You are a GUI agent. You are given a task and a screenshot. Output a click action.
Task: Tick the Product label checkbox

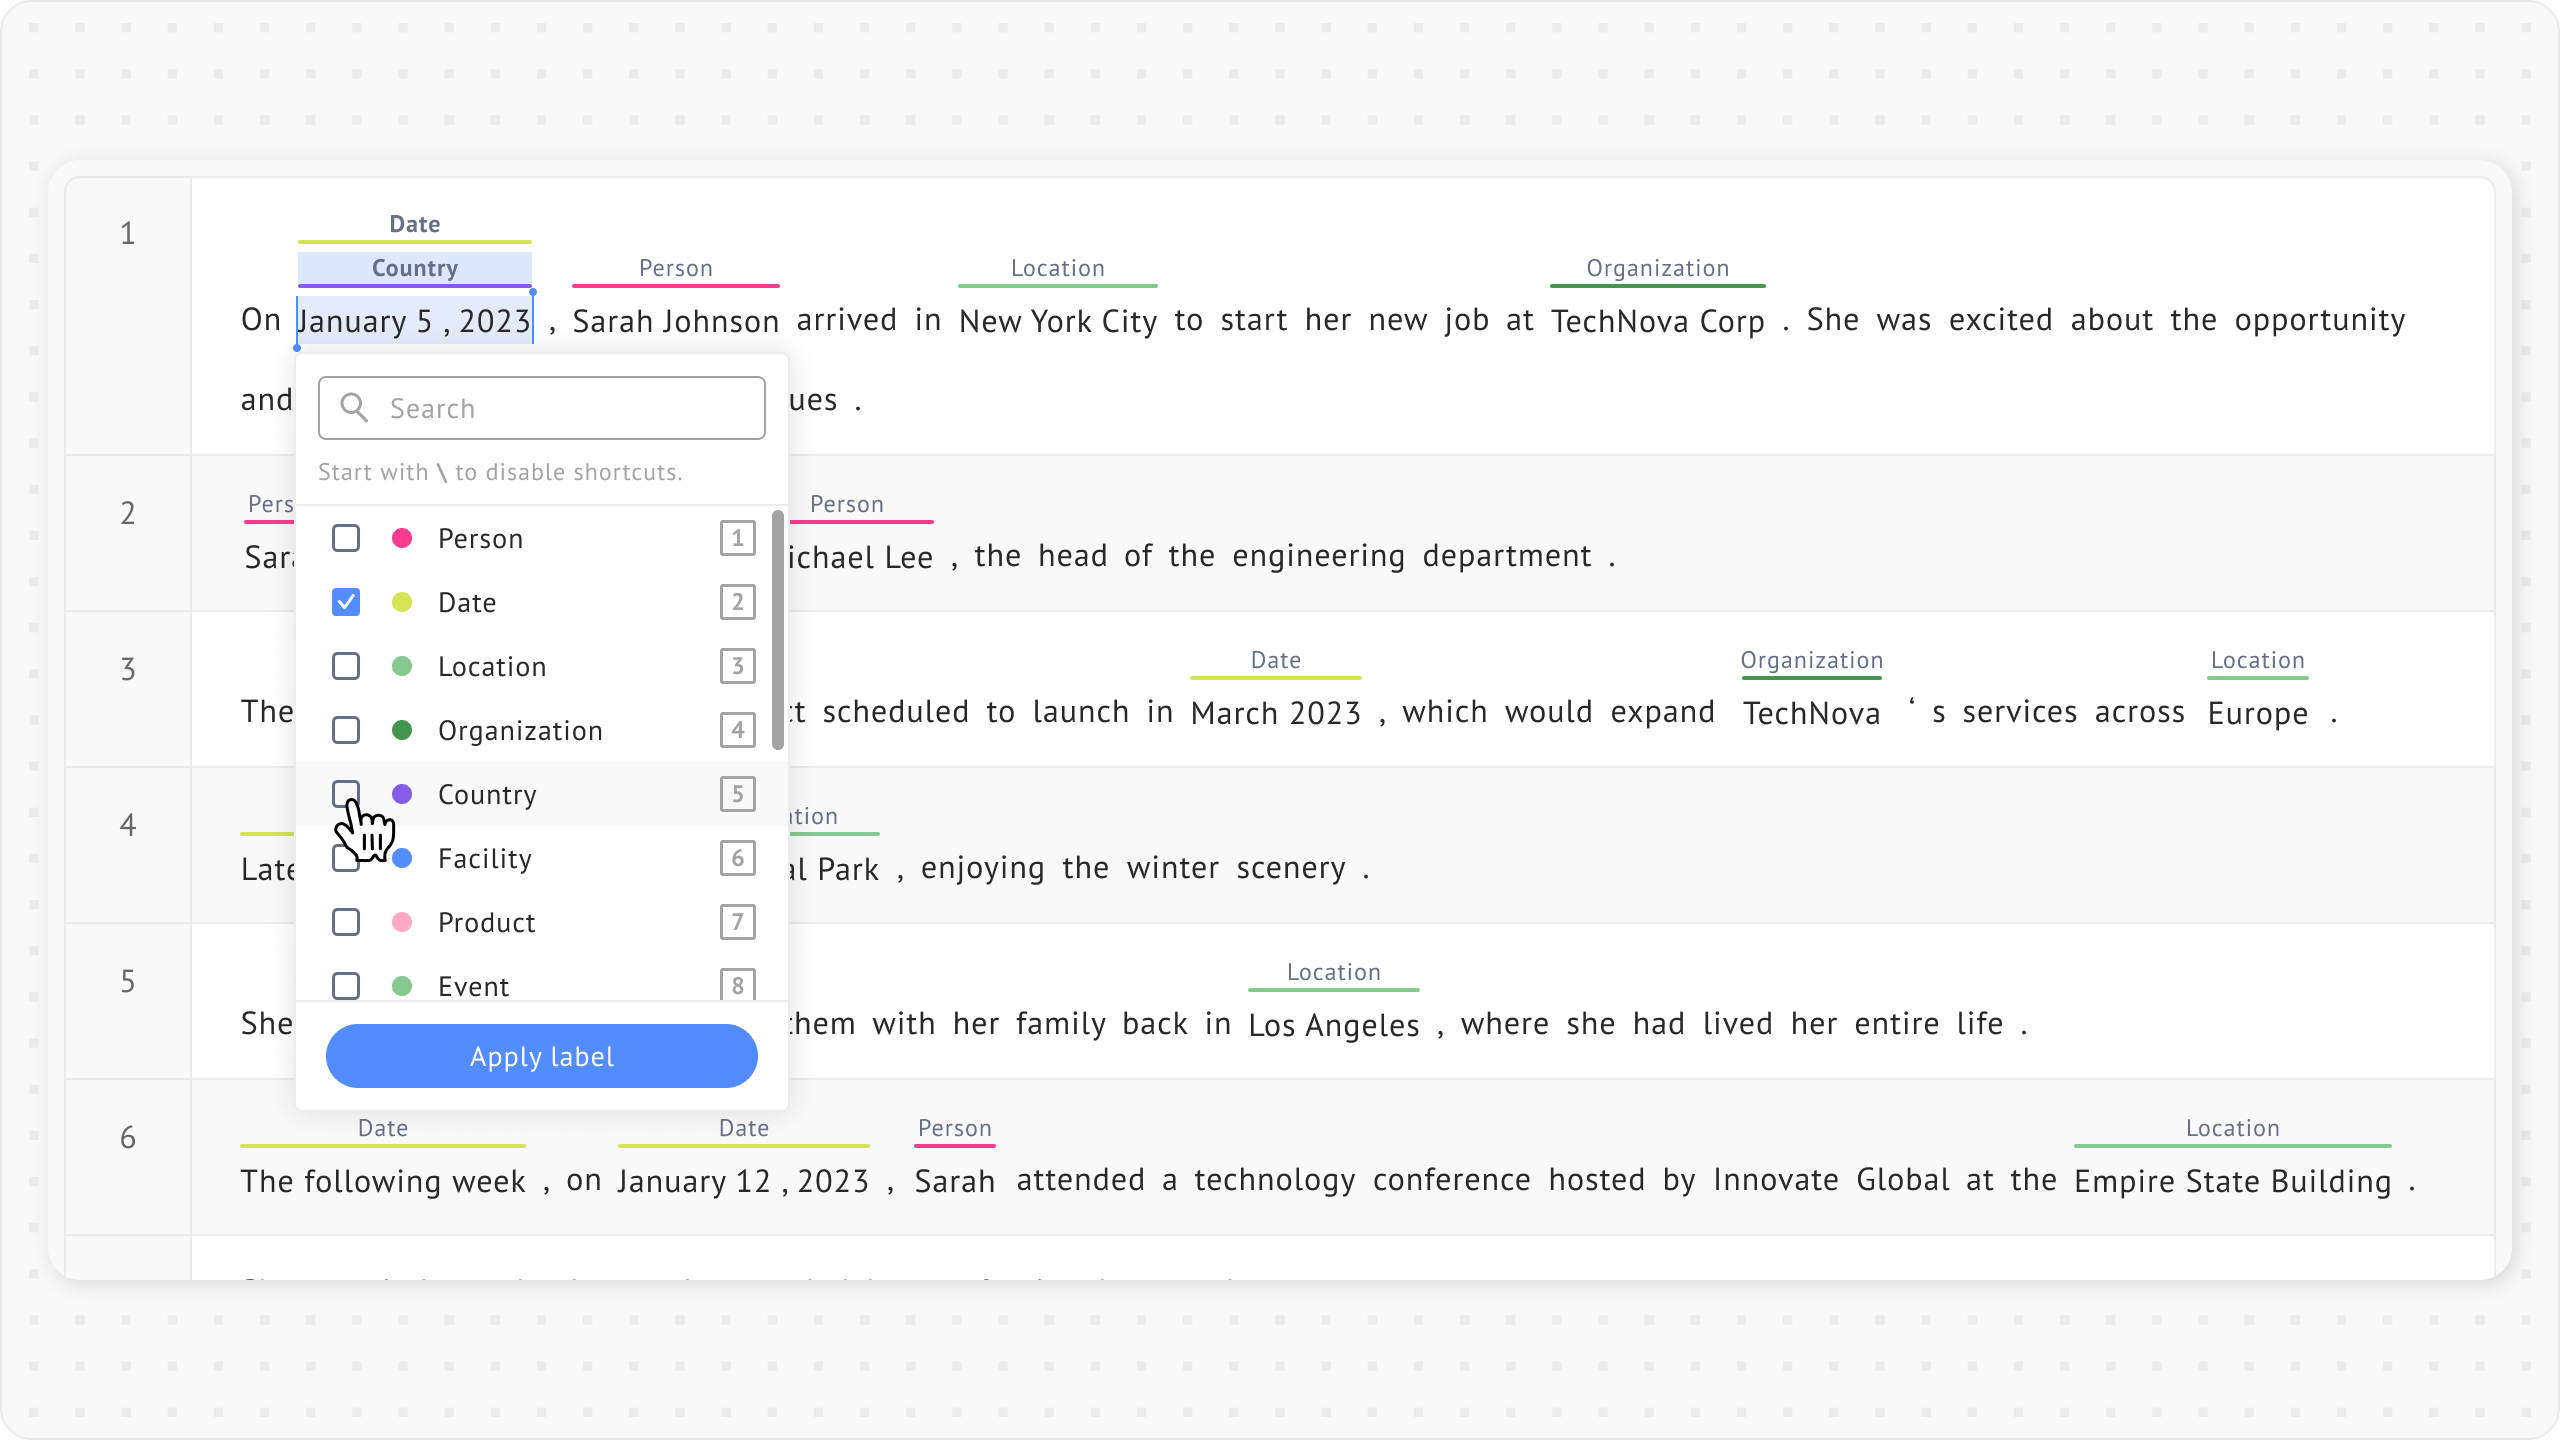tap(346, 922)
